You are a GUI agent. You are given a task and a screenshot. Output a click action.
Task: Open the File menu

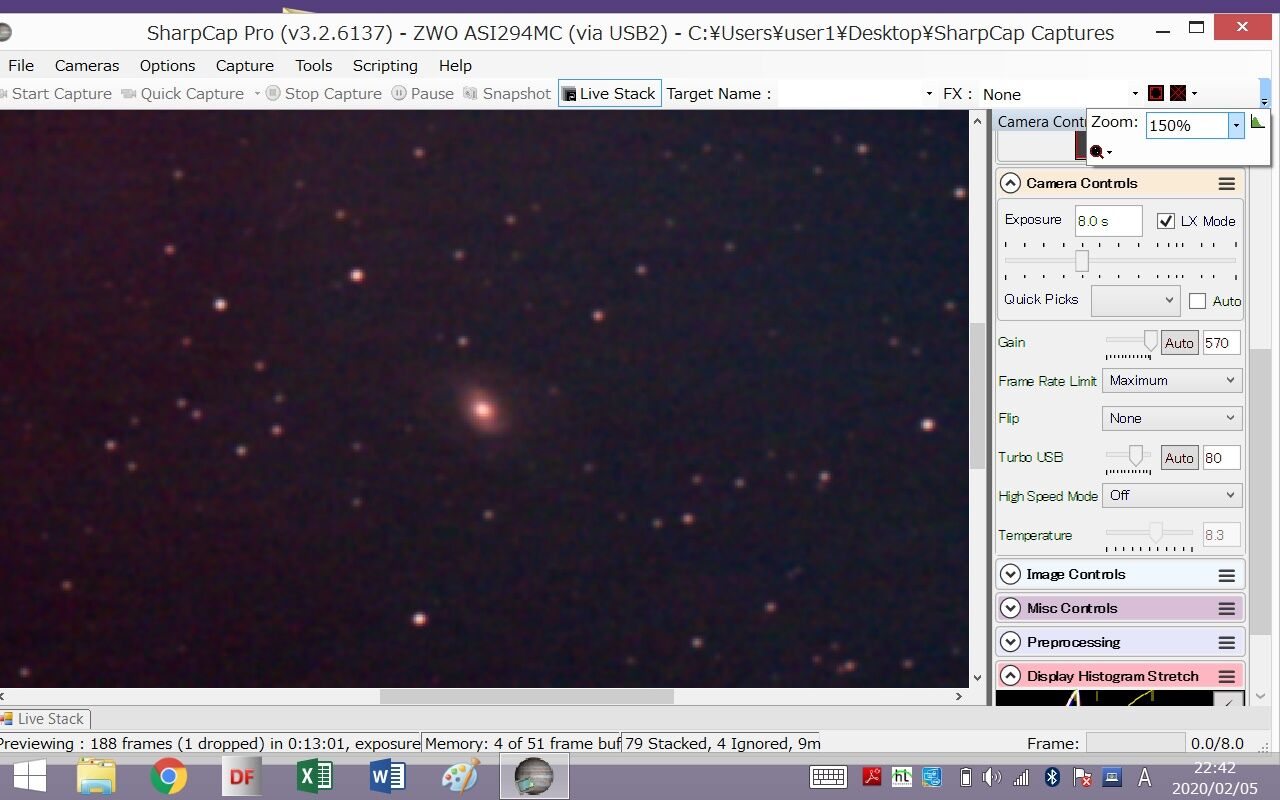(20, 65)
